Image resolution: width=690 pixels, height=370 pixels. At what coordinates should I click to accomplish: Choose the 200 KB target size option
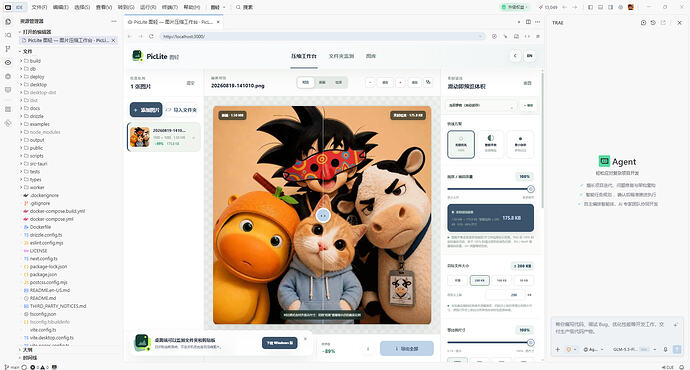click(x=480, y=280)
